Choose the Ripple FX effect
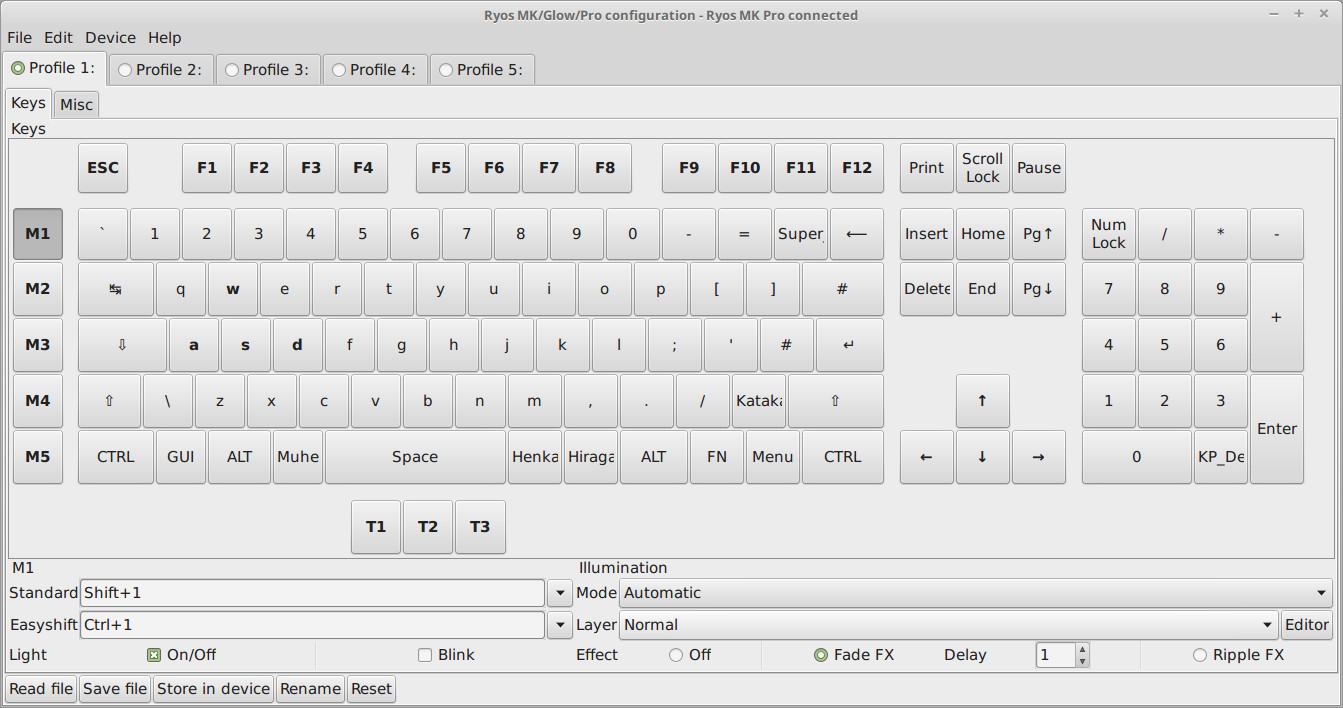 point(1200,655)
